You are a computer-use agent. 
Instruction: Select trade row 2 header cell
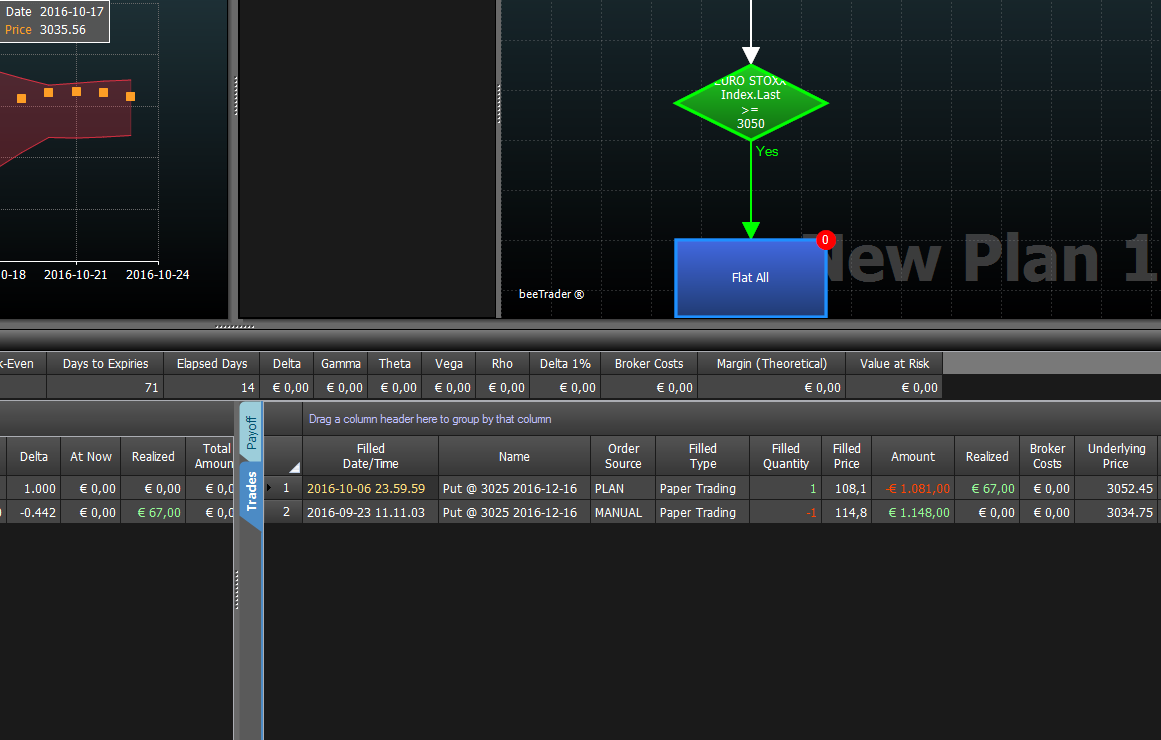click(284, 512)
